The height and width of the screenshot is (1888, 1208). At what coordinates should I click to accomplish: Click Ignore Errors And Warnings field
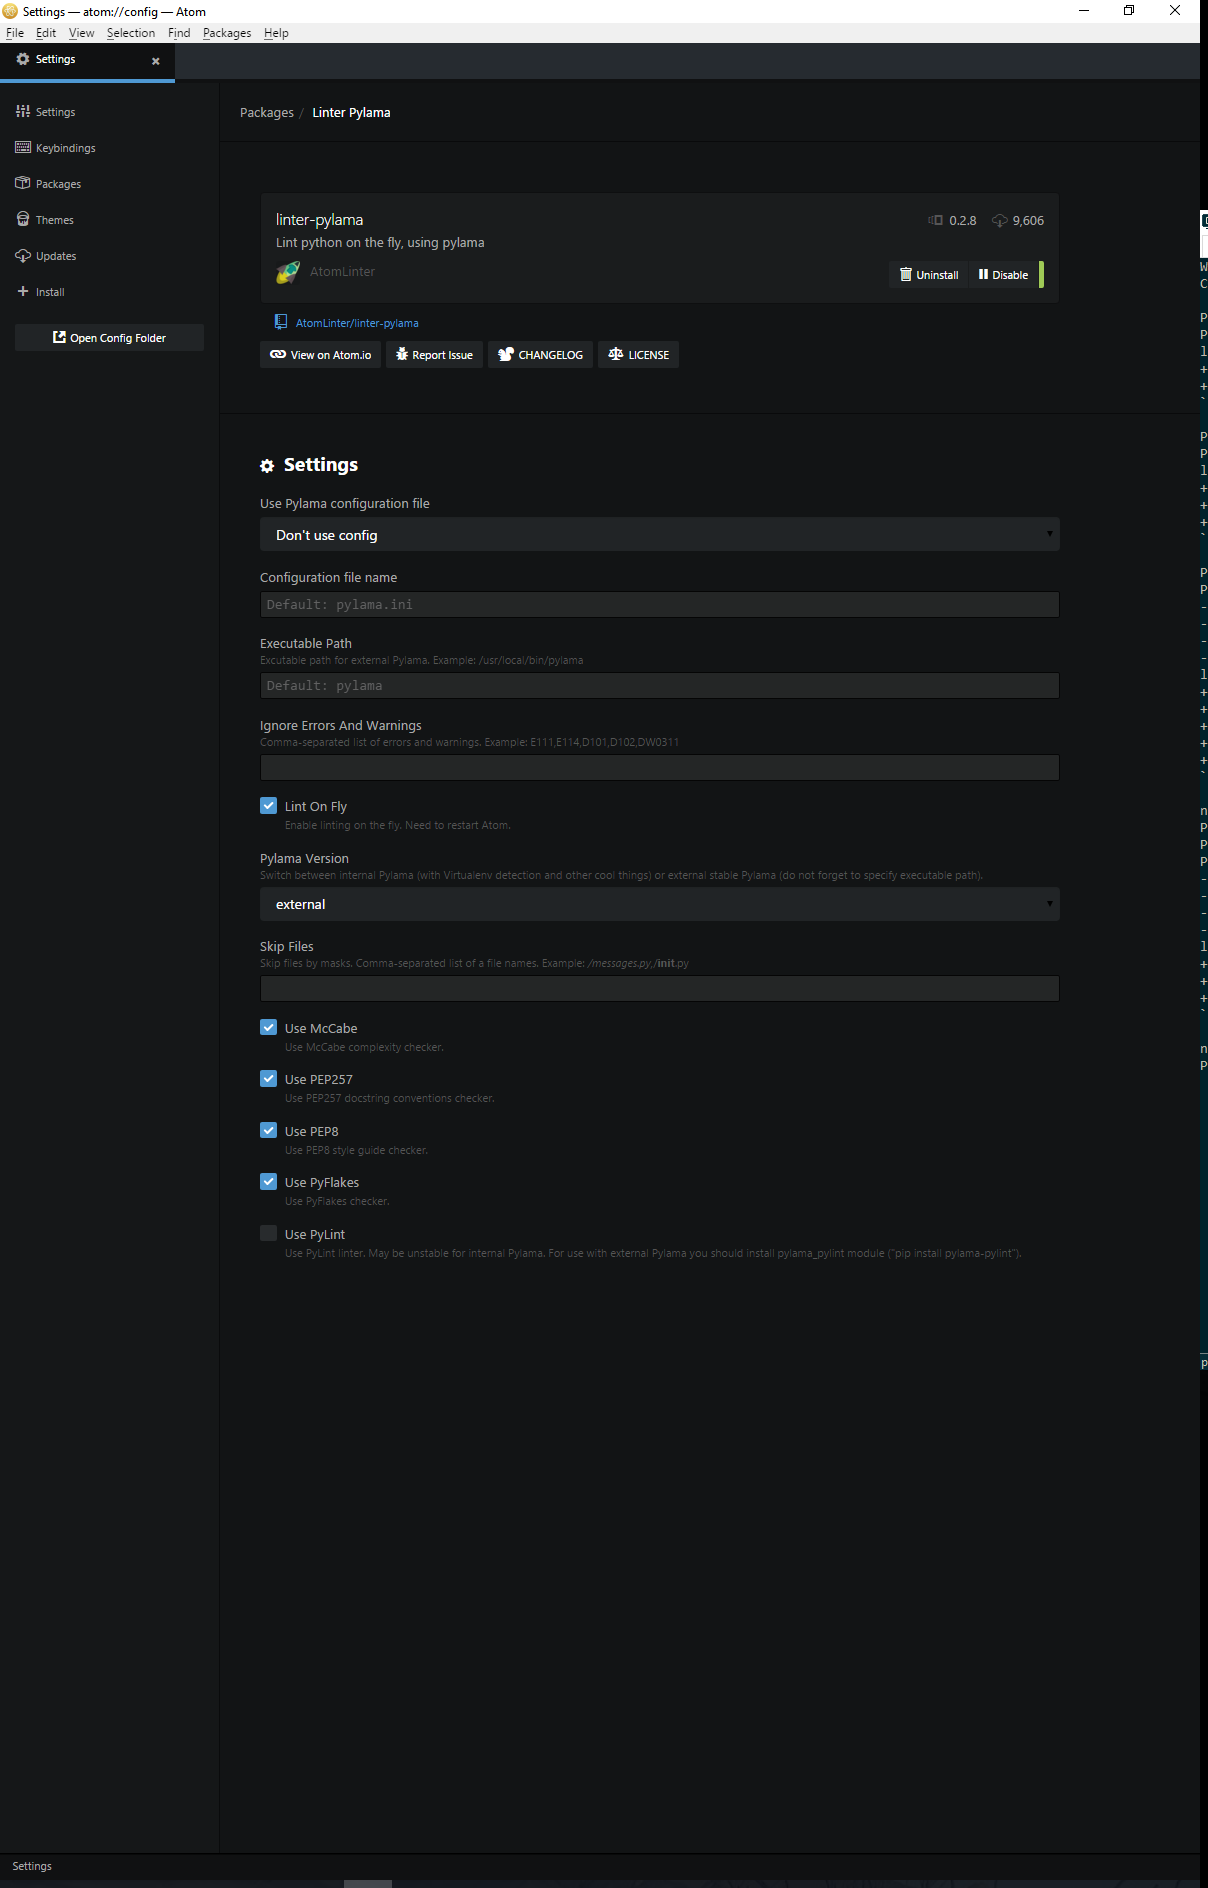pos(659,767)
